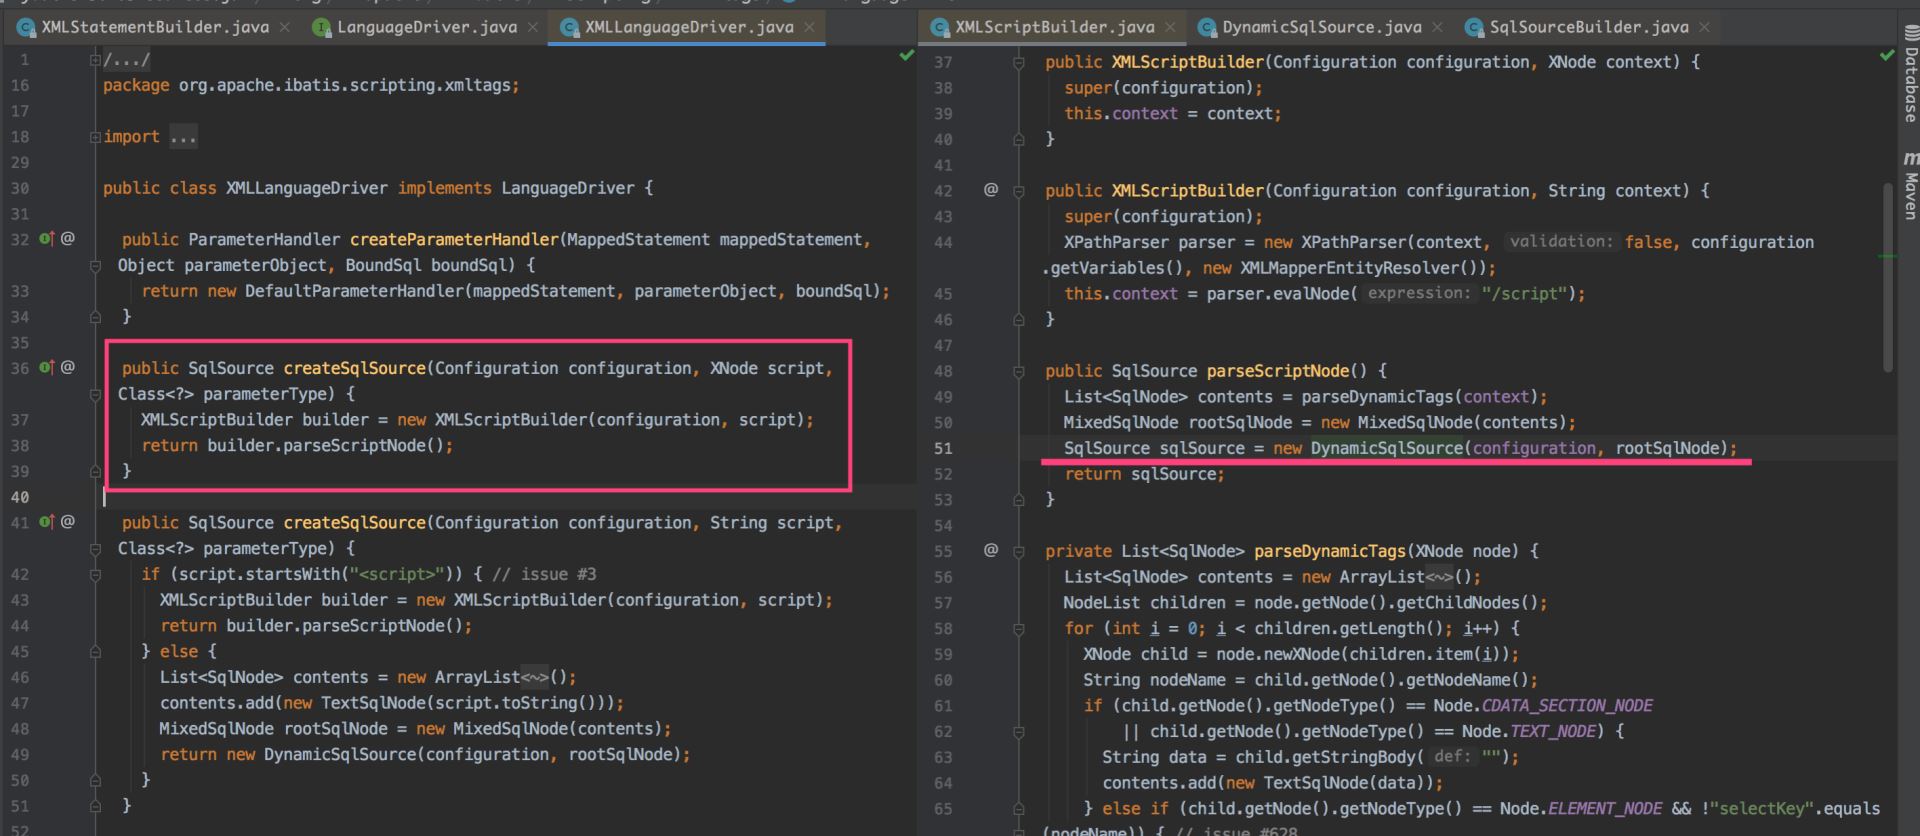Switch to the LanguageDriver.java tab
Screen dimensions: 1920x836
click(x=426, y=27)
